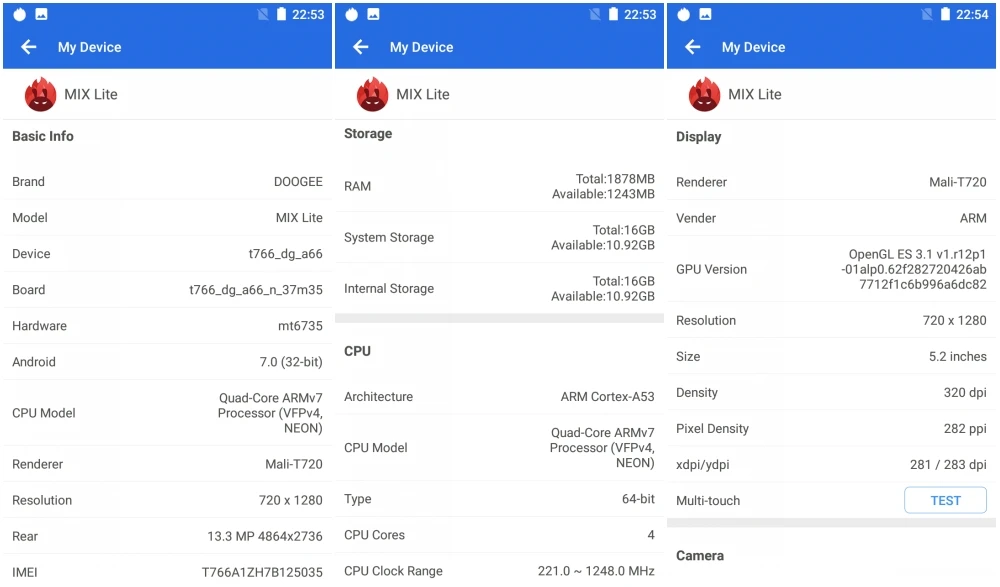
Task: Tap the CPU section header
Action: pos(357,351)
